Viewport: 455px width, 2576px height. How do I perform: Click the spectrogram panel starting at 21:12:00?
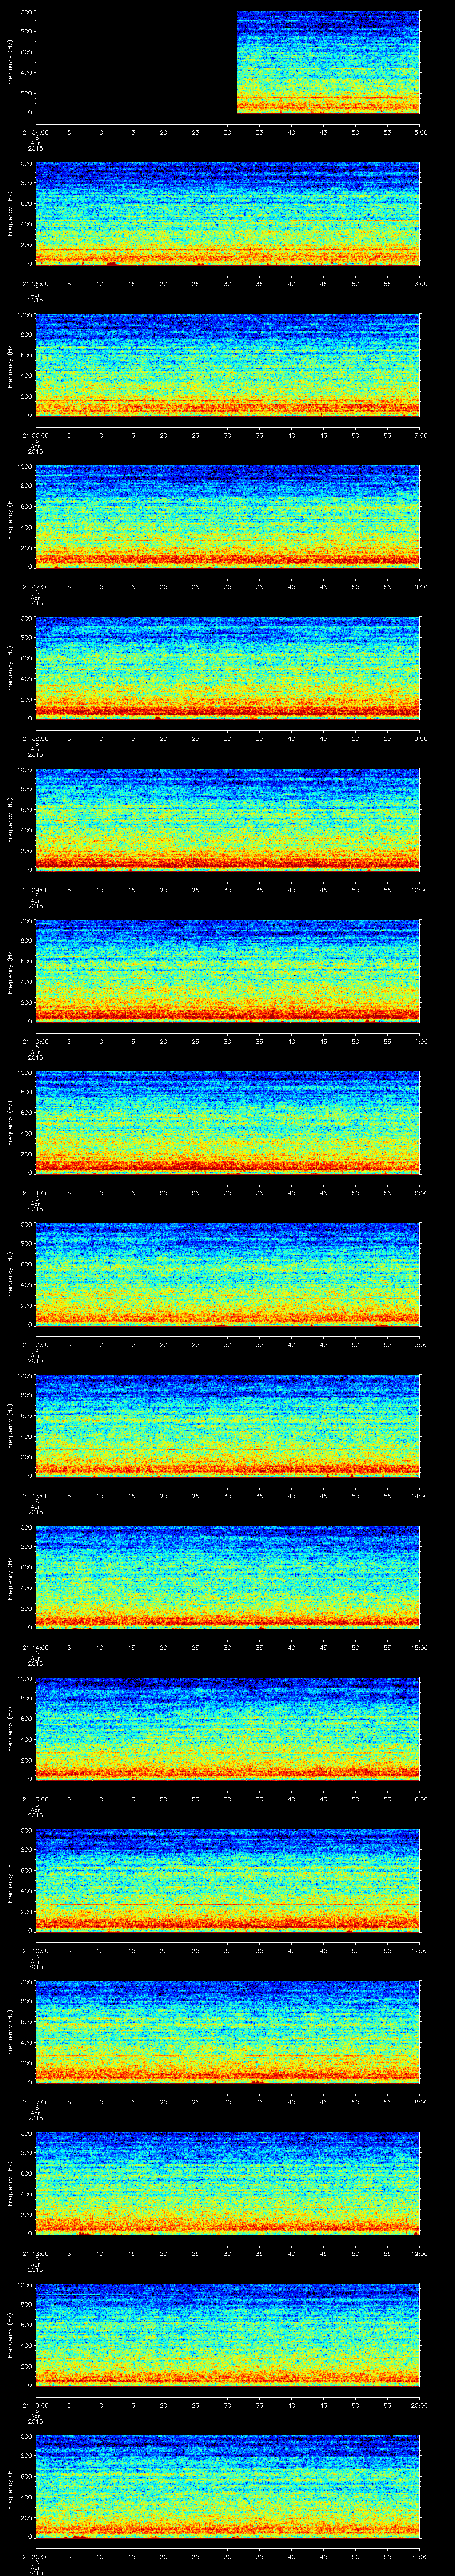point(228,1274)
